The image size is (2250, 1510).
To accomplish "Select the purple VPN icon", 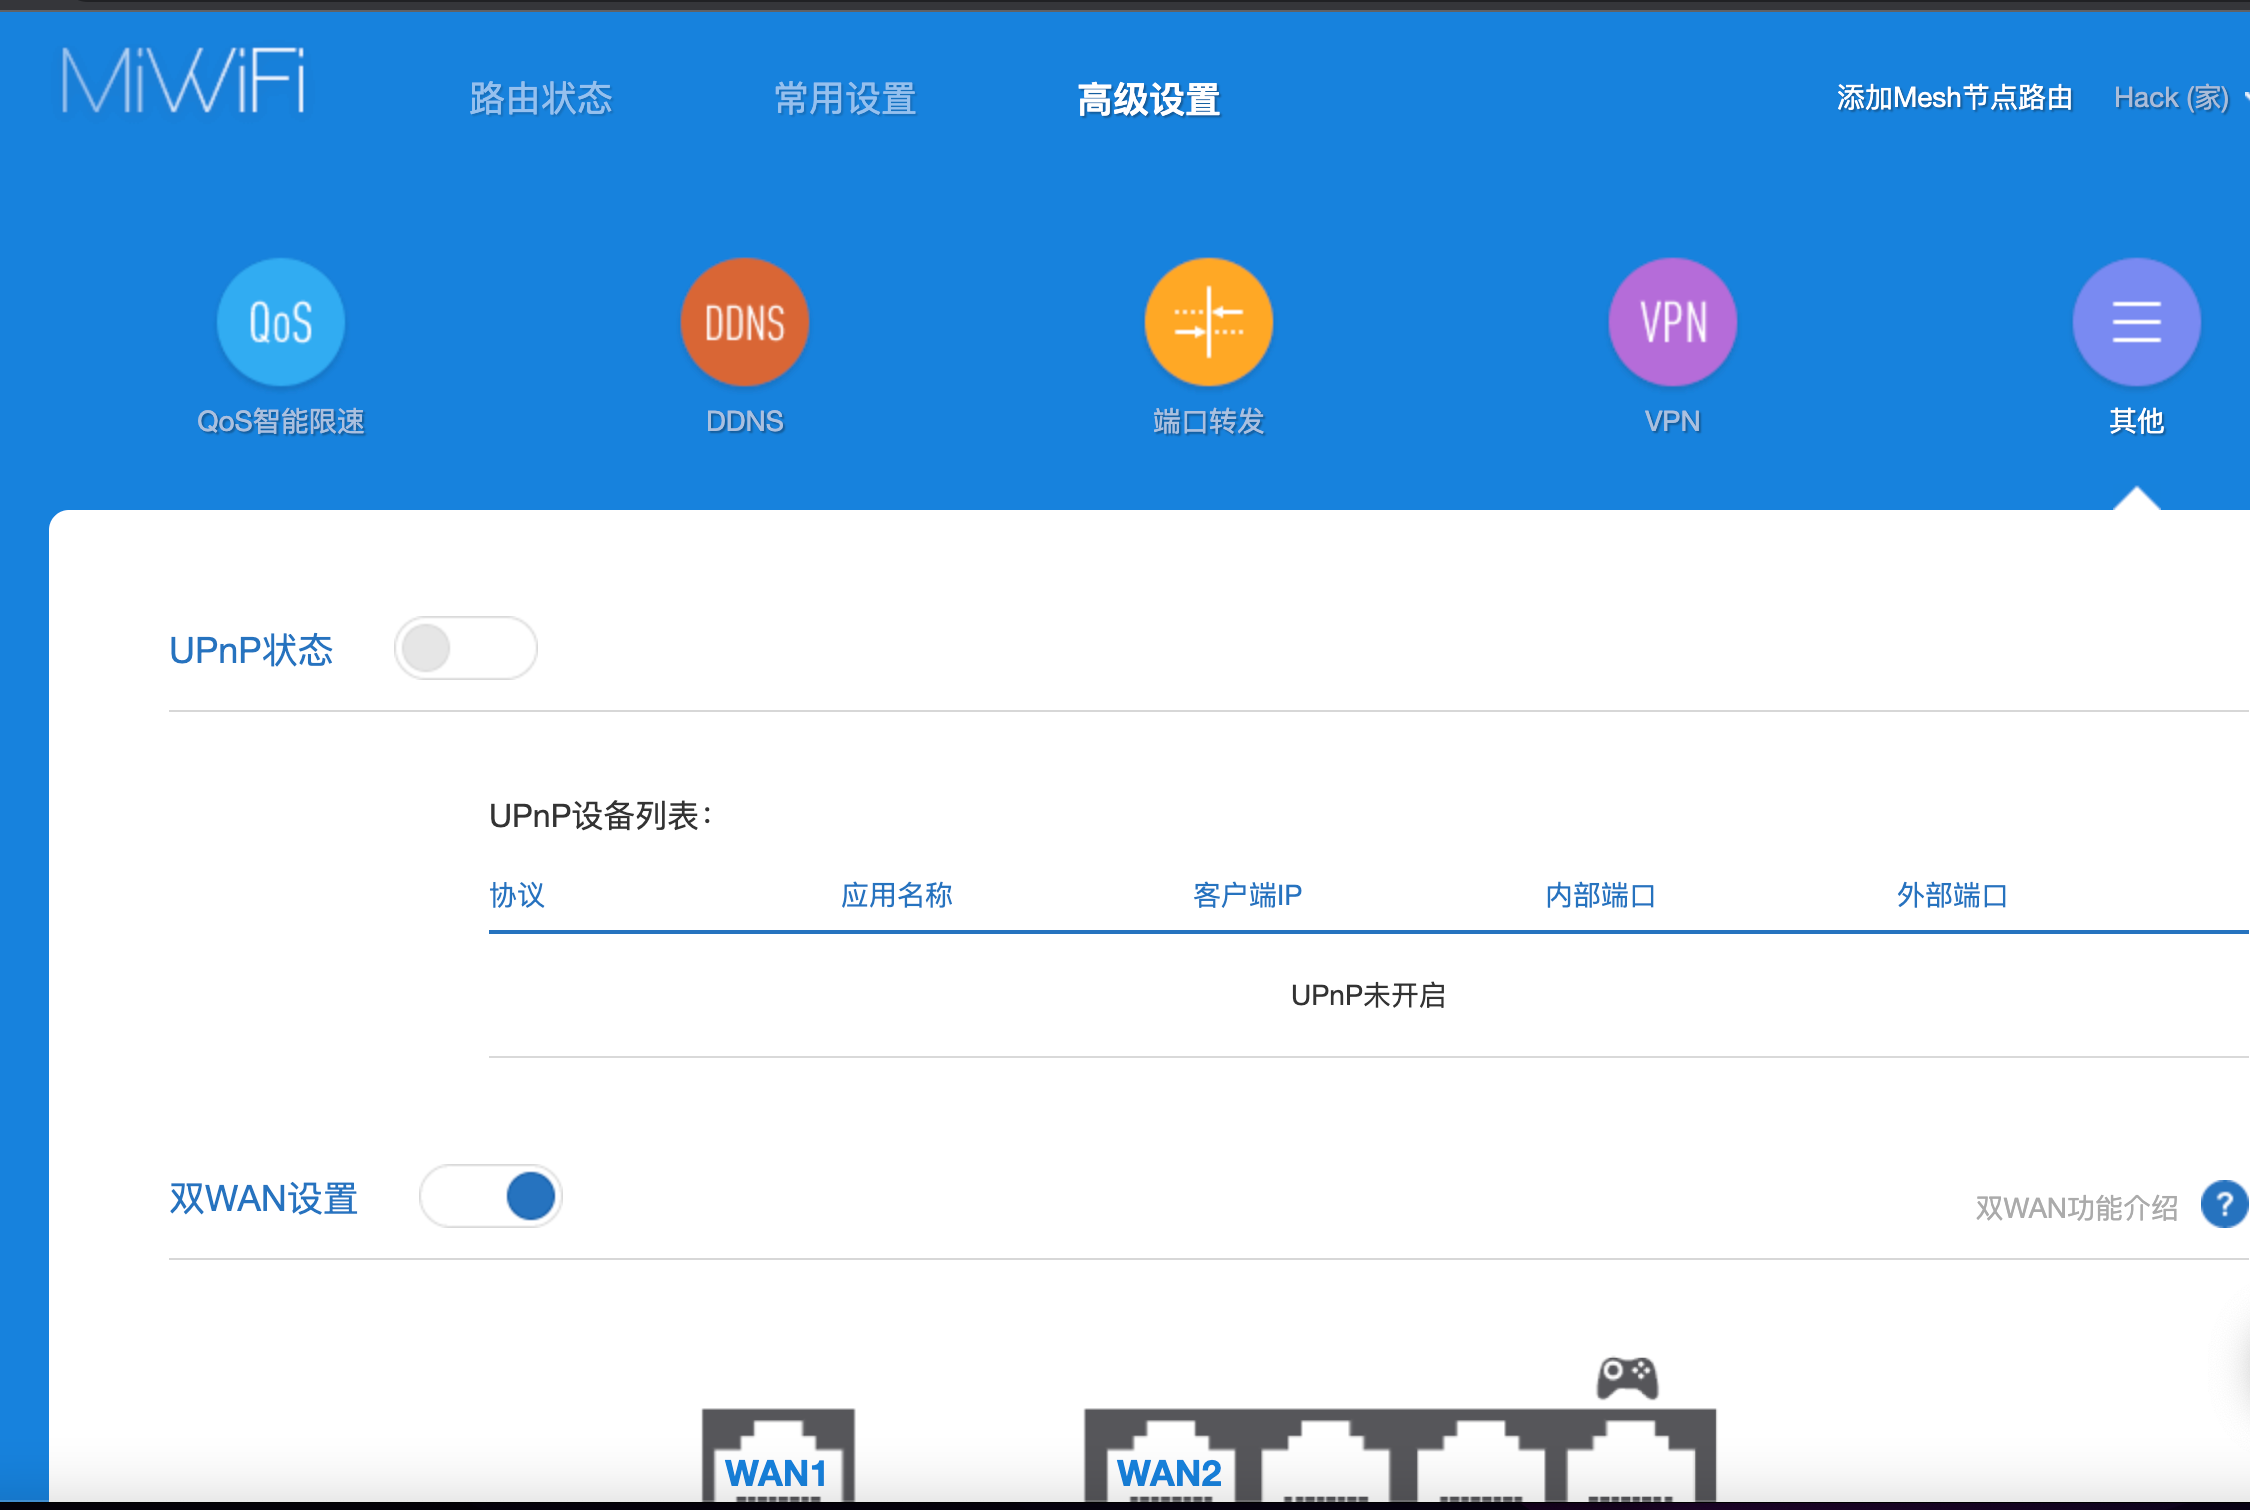I will pos(1672,322).
